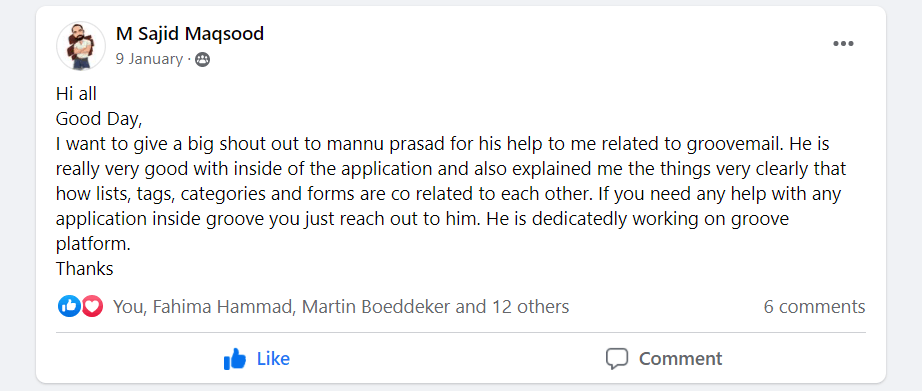Click the 'Like' text label
Screen dimensions: 922x391
[x=273, y=359]
